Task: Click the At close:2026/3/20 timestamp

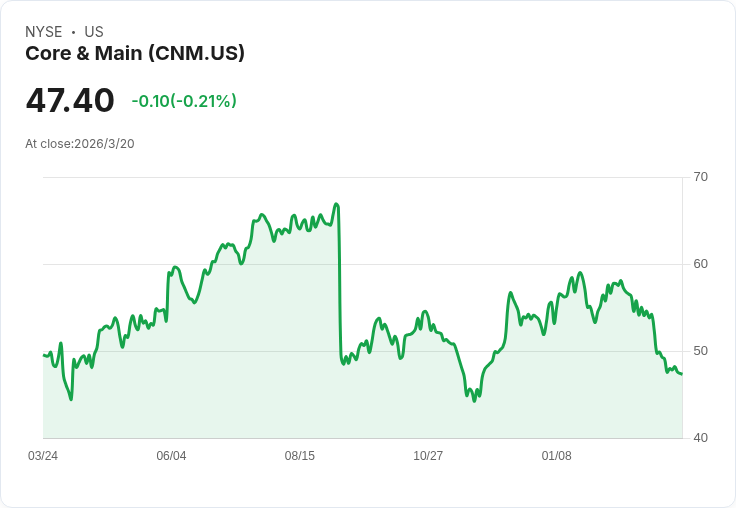Action: pyautogui.click(x=80, y=144)
